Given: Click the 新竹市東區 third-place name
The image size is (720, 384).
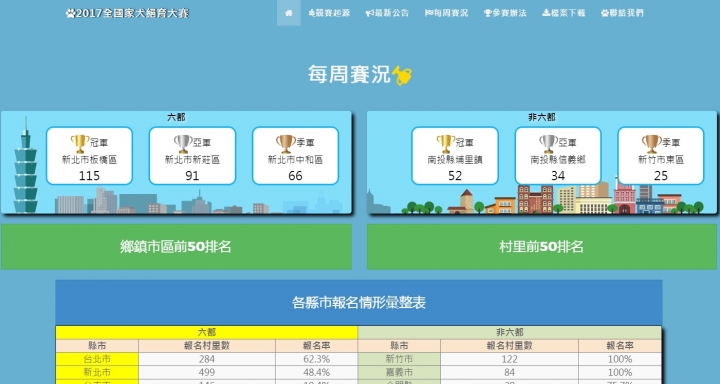Looking at the screenshot, I should tap(661, 160).
